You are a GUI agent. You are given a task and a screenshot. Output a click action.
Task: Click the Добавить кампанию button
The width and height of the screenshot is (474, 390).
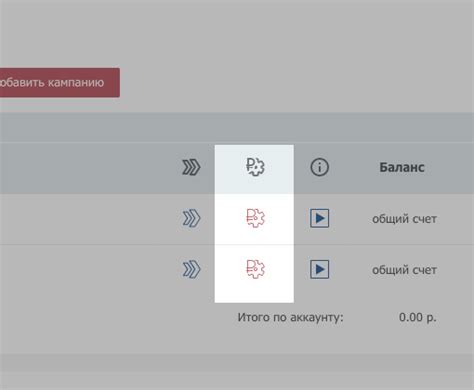pyautogui.click(x=59, y=83)
